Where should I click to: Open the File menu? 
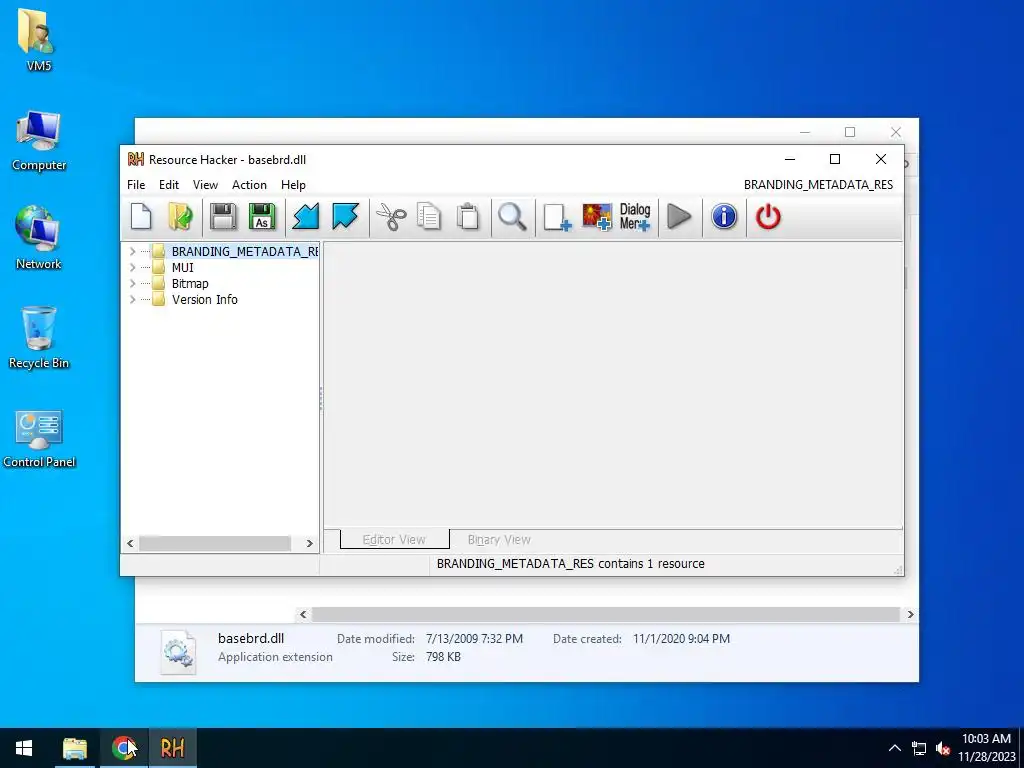(136, 185)
